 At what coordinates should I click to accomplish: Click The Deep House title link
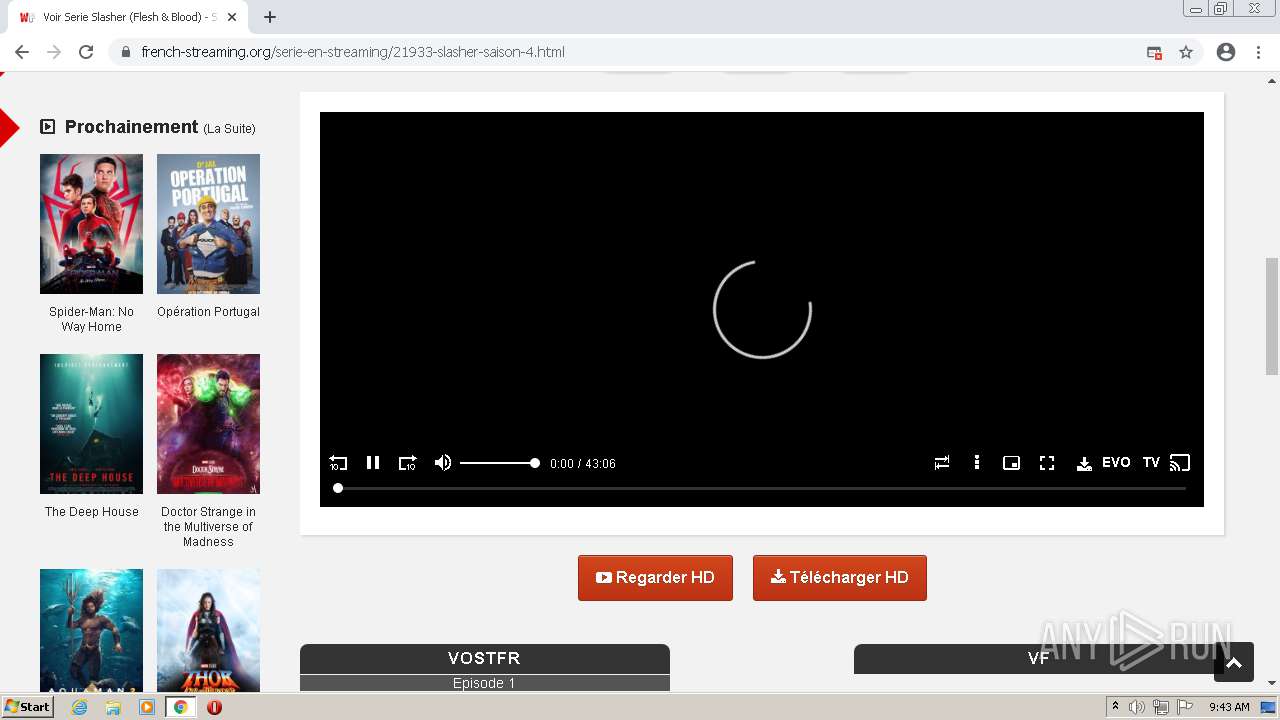[x=91, y=512]
